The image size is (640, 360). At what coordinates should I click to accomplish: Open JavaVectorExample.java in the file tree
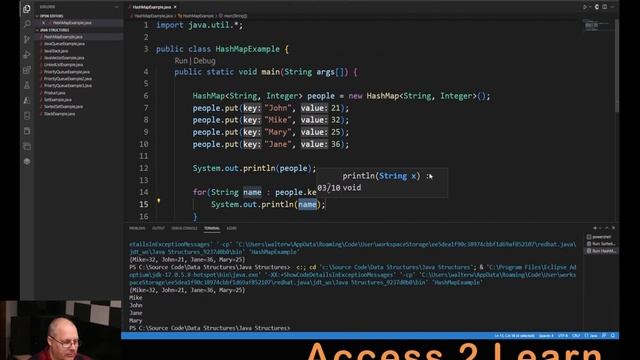pos(64,58)
